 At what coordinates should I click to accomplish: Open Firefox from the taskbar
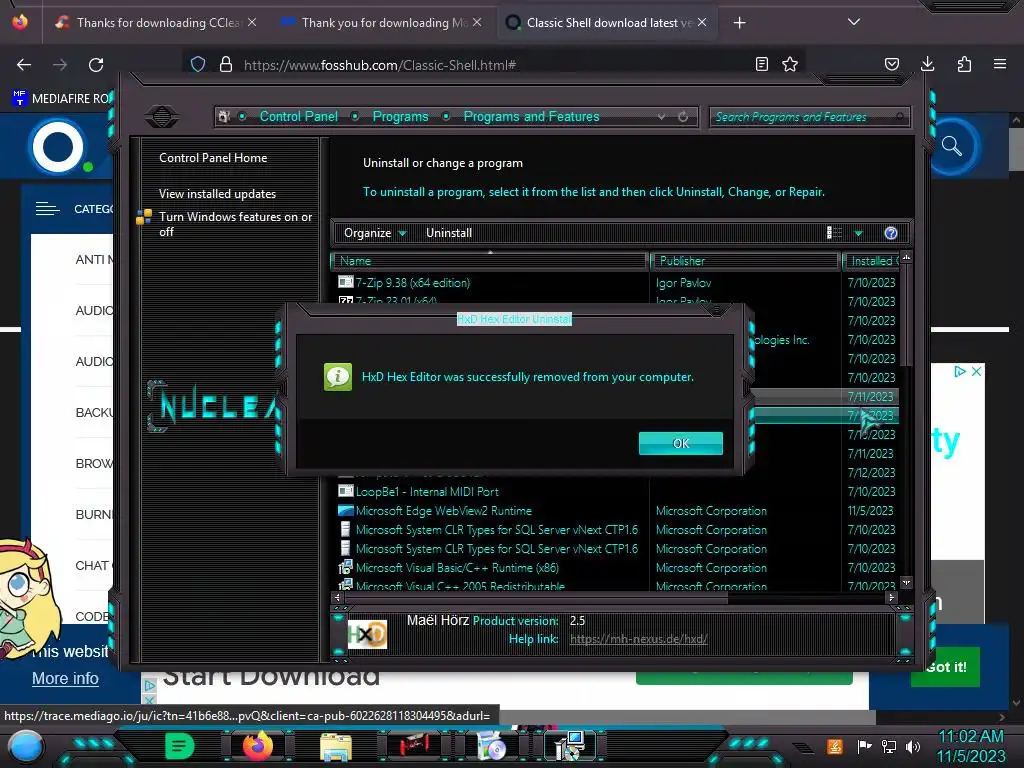point(257,745)
